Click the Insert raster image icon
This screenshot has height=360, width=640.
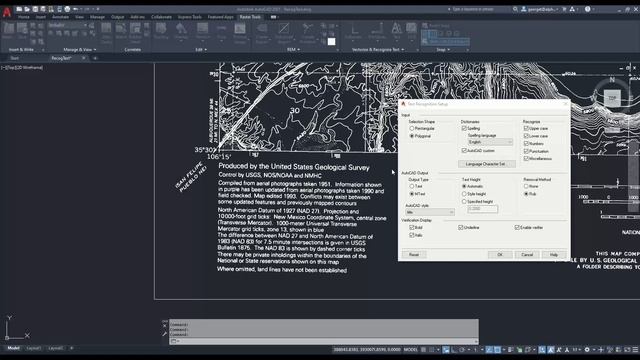8,29
